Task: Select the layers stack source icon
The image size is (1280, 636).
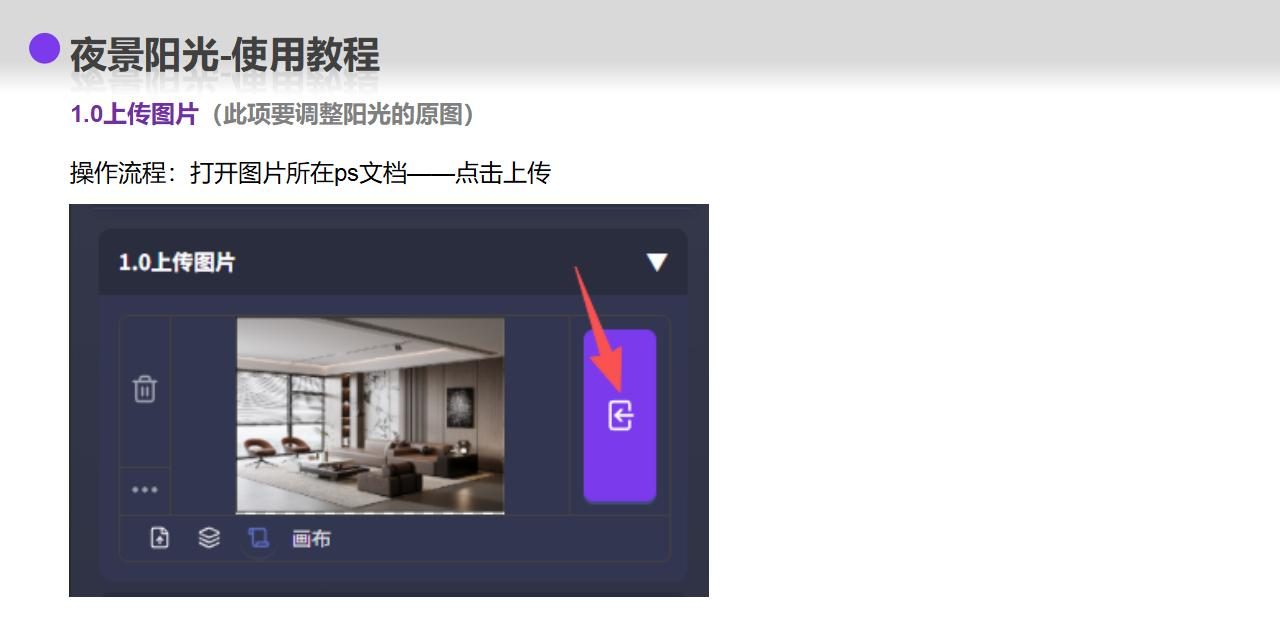Action: [x=209, y=538]
